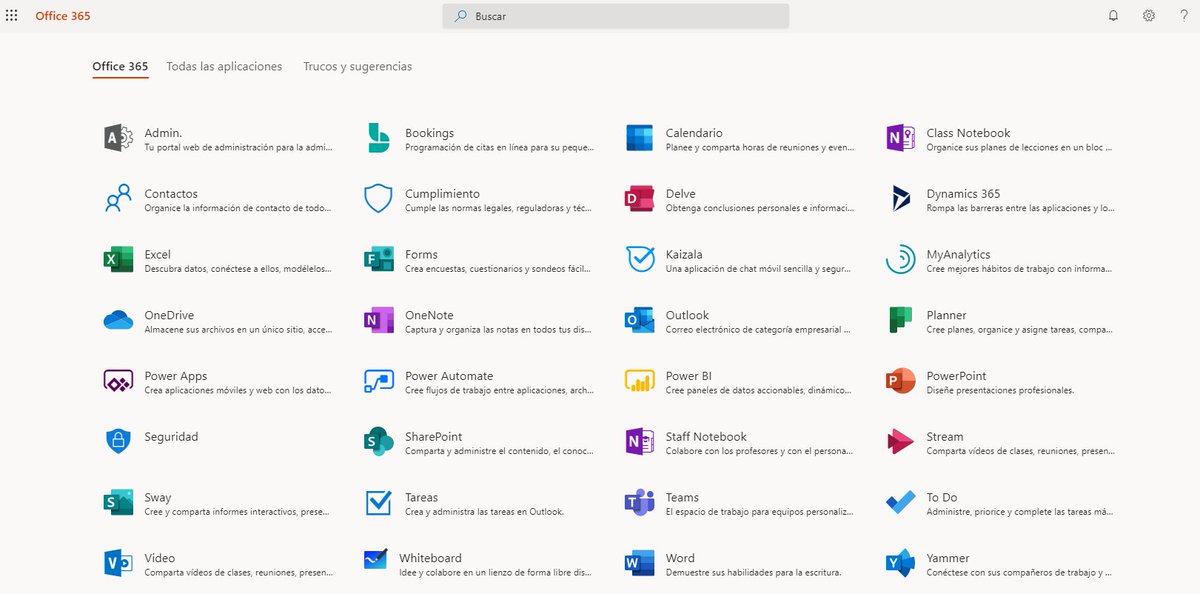The height and width of the screenshot is (594, 1200).
Task: Click the search magnifier icon
Action: (x=460, y=16)
